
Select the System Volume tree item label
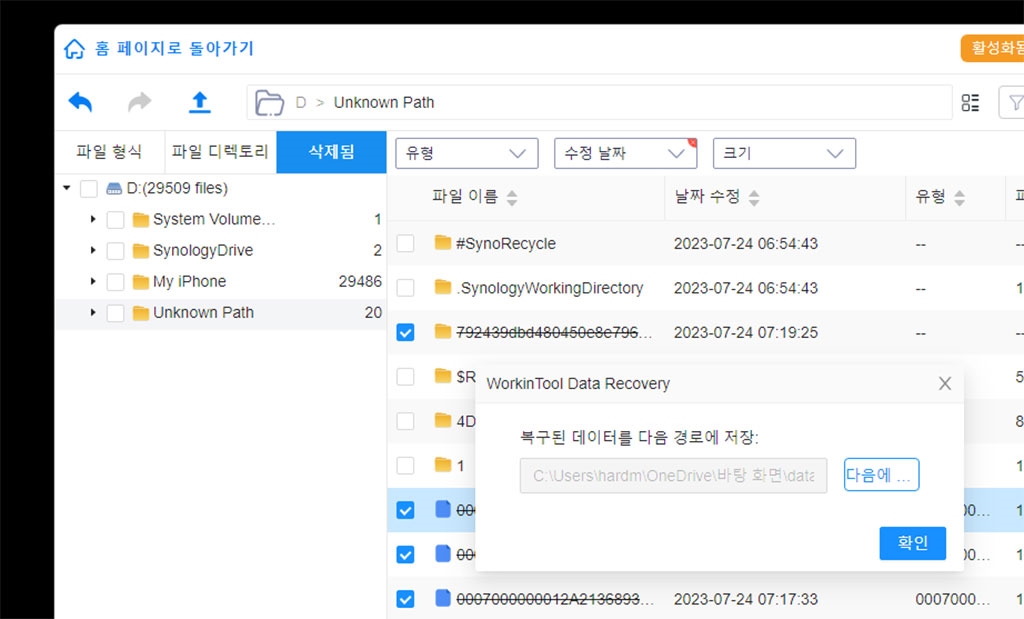point(214,219)
